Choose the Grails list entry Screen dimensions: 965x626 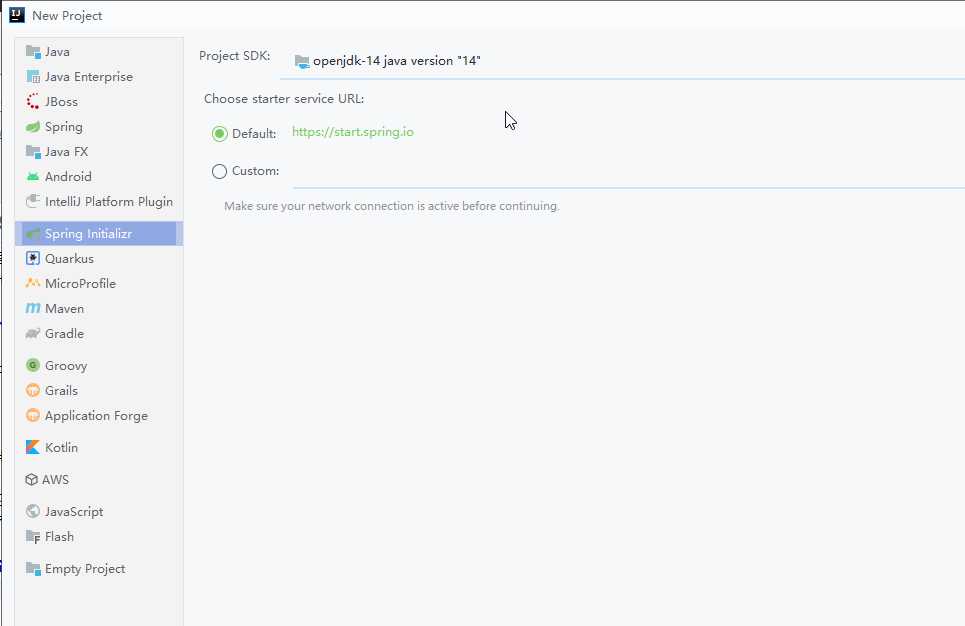pyautogui.click(x=99, y=390)
